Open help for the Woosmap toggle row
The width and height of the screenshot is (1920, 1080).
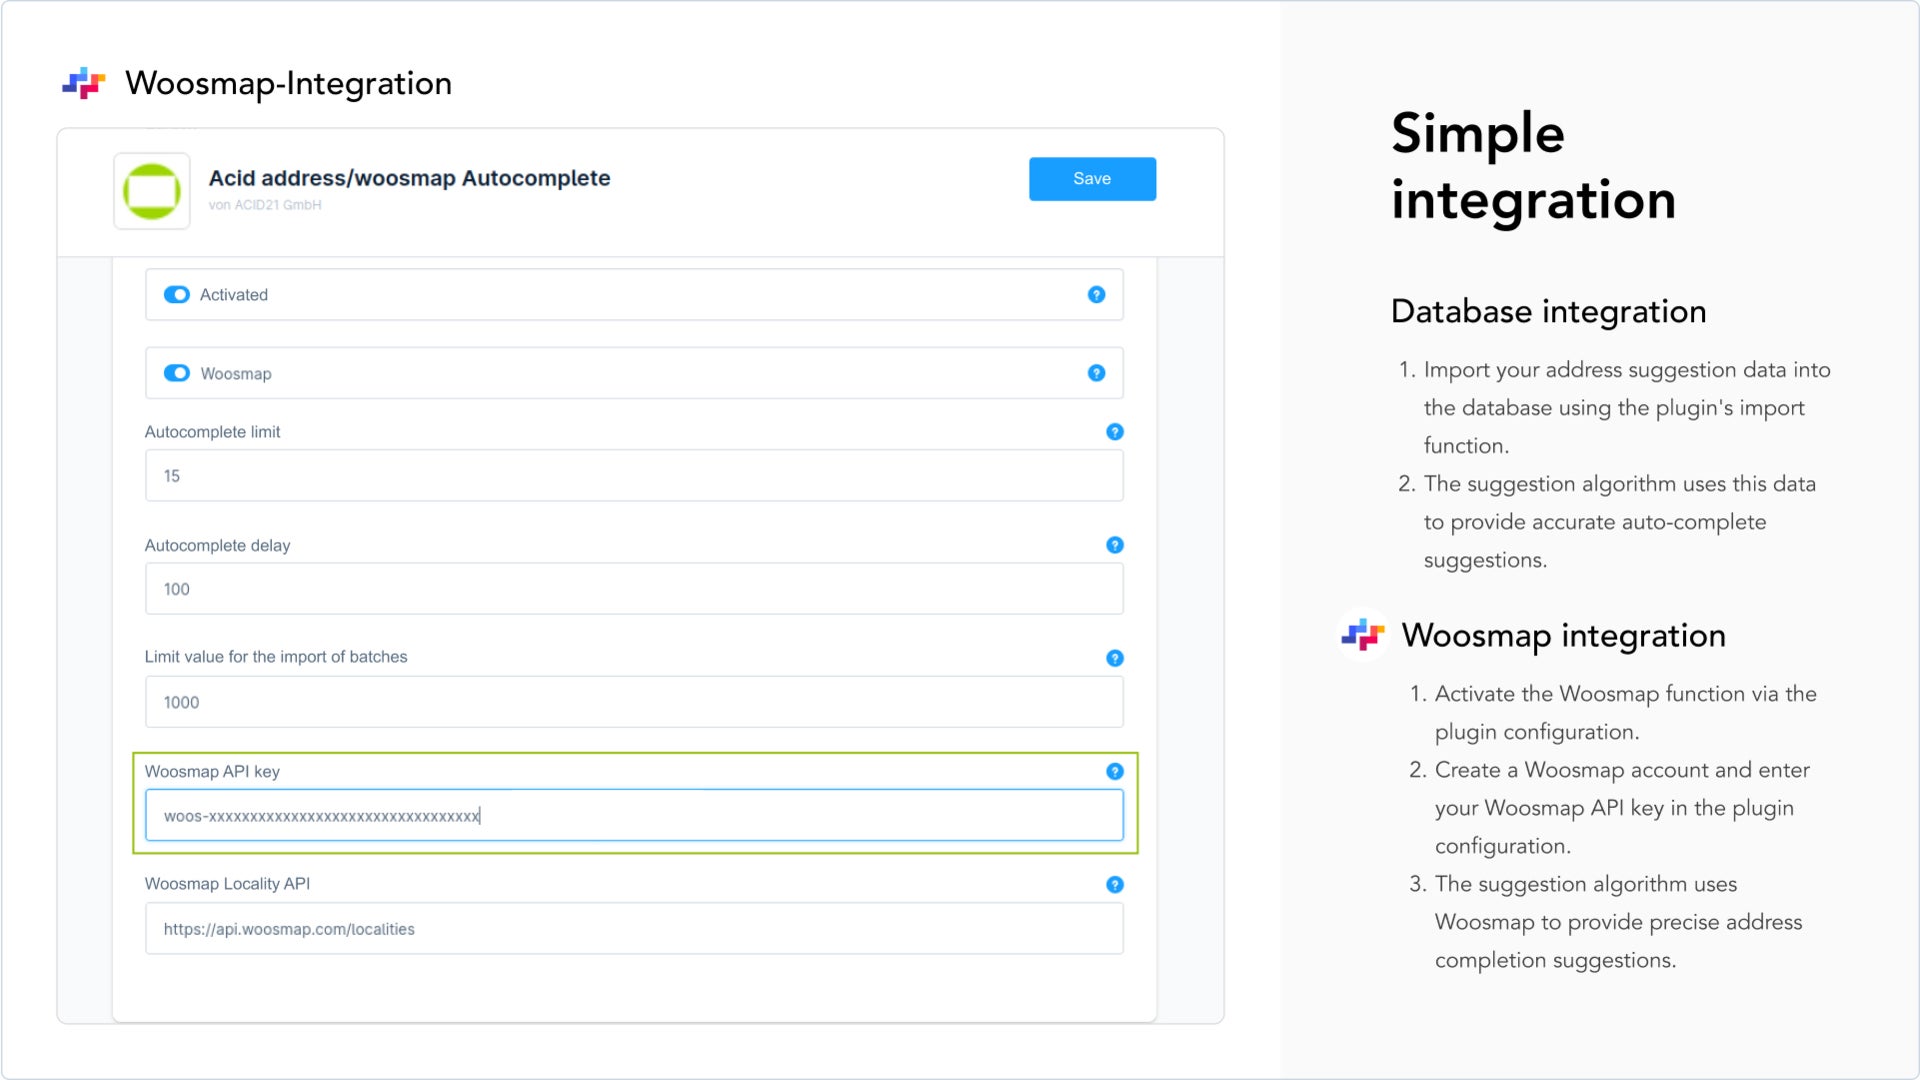pyautogui.click(x=1096, y=373)
